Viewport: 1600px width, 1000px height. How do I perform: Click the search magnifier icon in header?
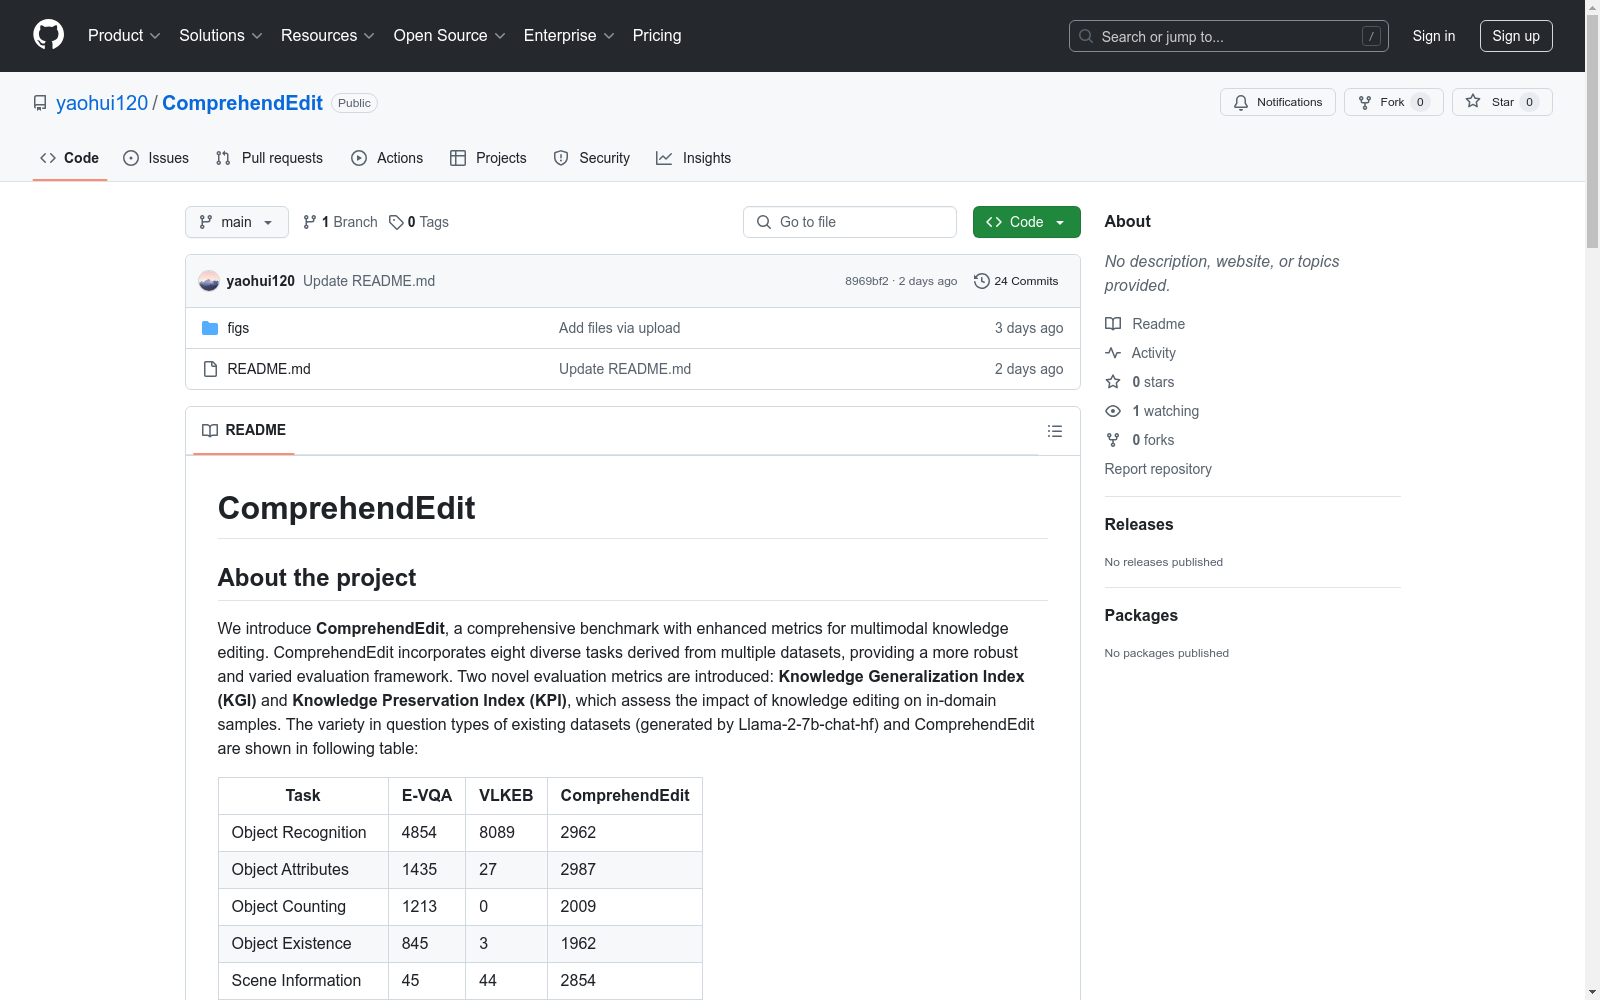point(1086,36)
